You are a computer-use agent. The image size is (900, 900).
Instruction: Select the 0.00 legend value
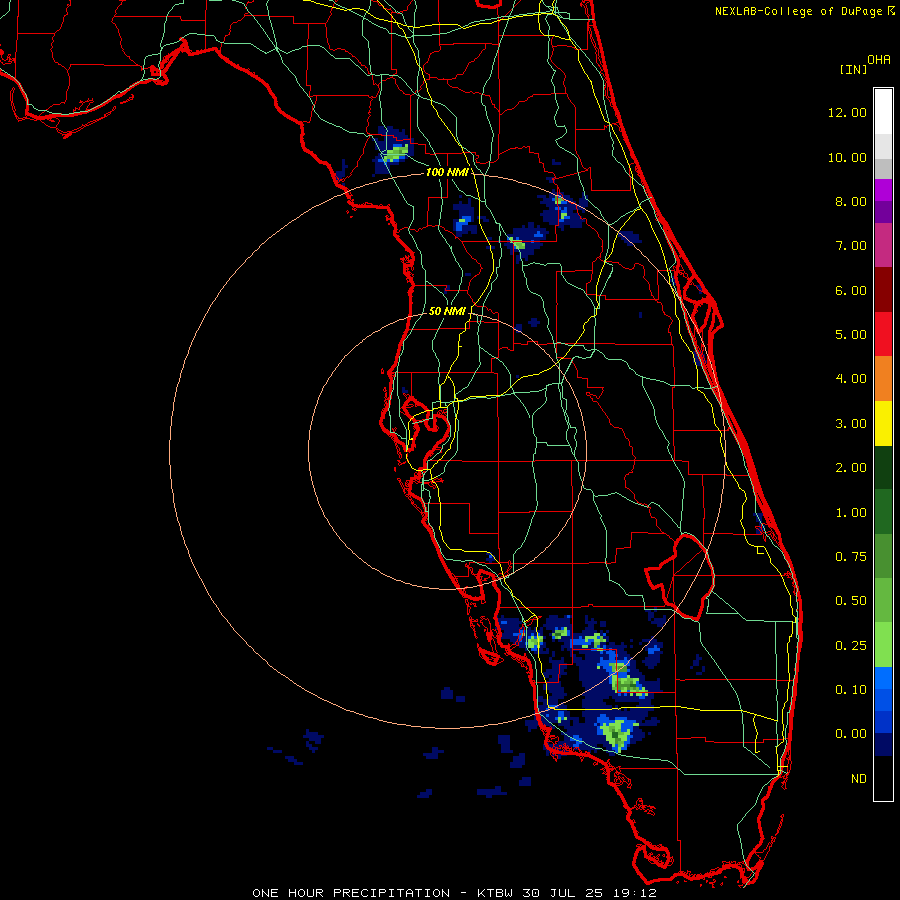click(851, 734)
